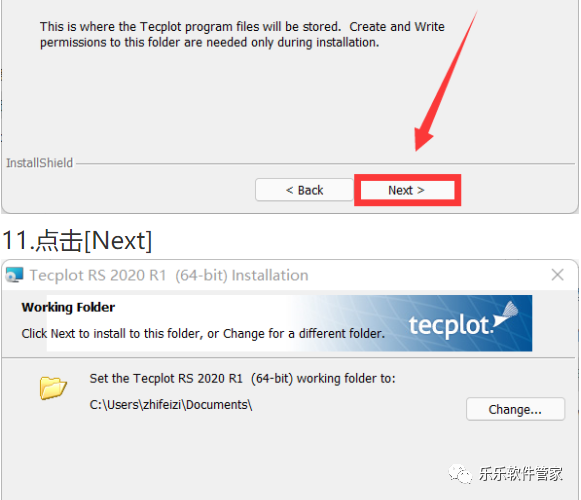The height and width of the screenshot is (500, 581).
Task: Click the separator line beside InstallShield
Action: 325,163
